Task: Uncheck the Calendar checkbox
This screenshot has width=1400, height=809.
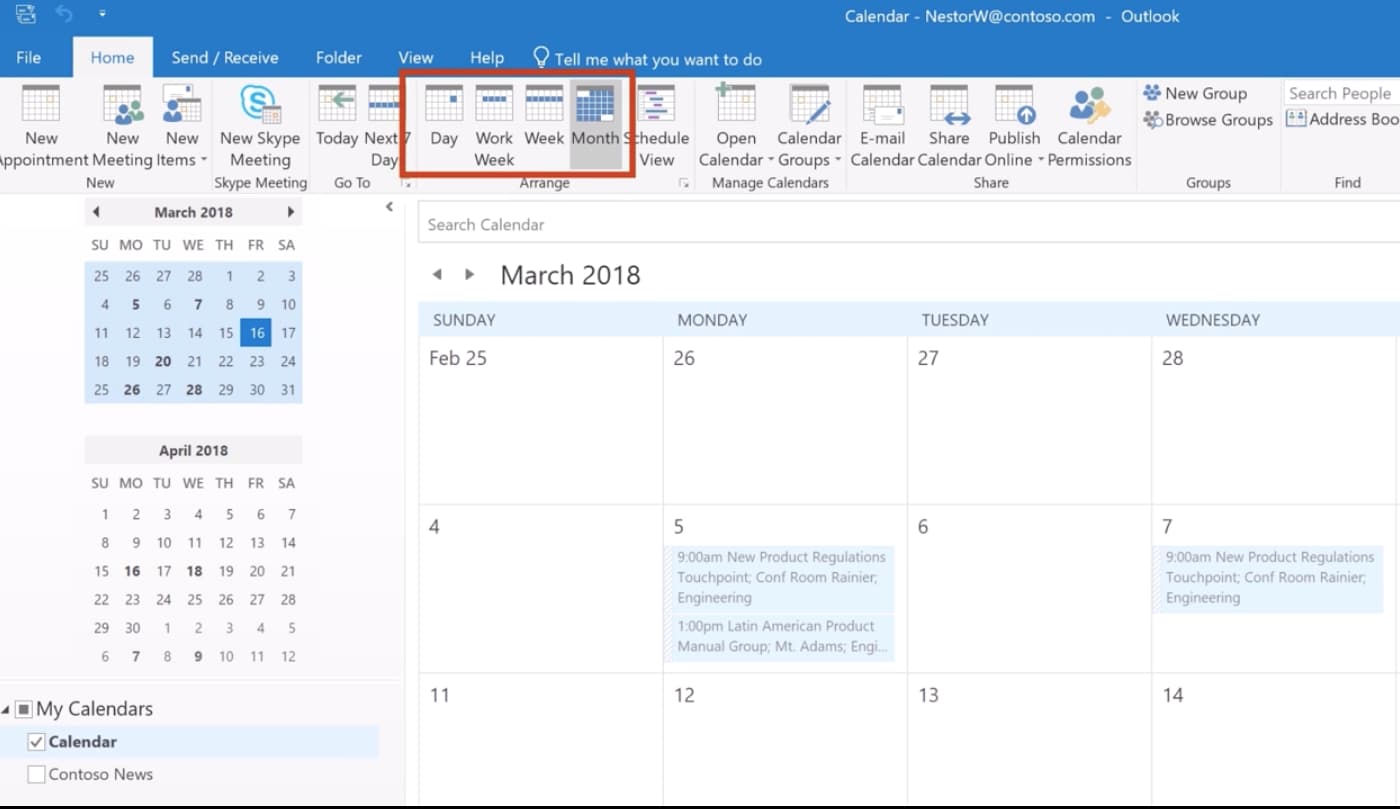Action: 37,742
